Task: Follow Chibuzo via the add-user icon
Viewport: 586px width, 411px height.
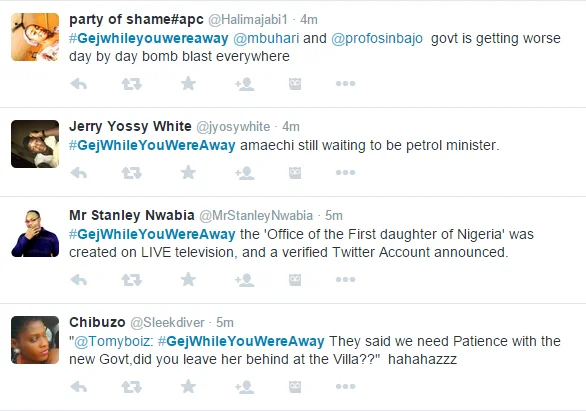Action: coord(245,387)
